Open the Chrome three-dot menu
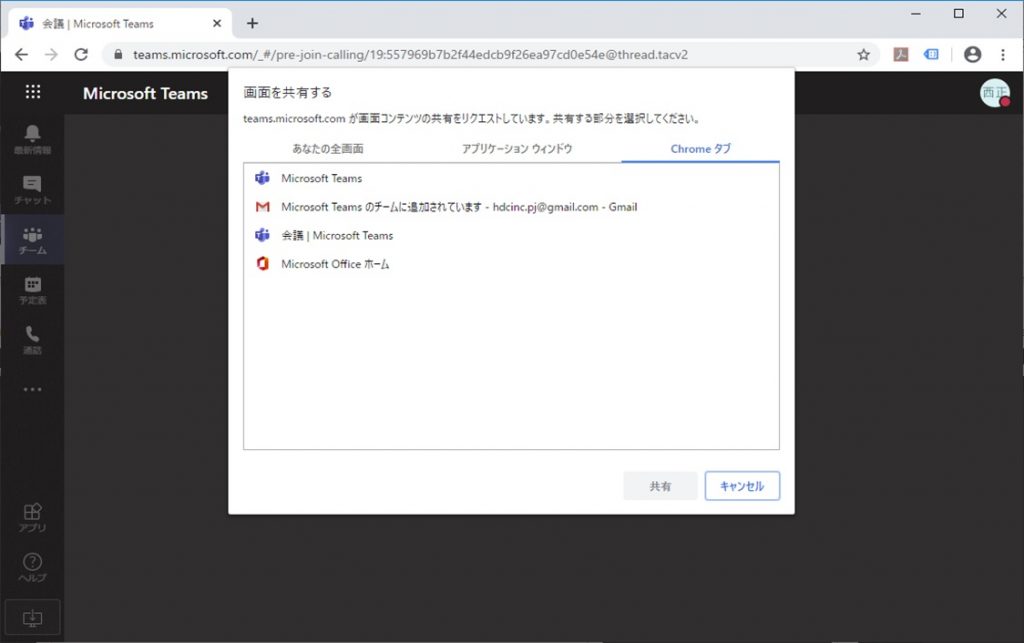 (1003, 55)
